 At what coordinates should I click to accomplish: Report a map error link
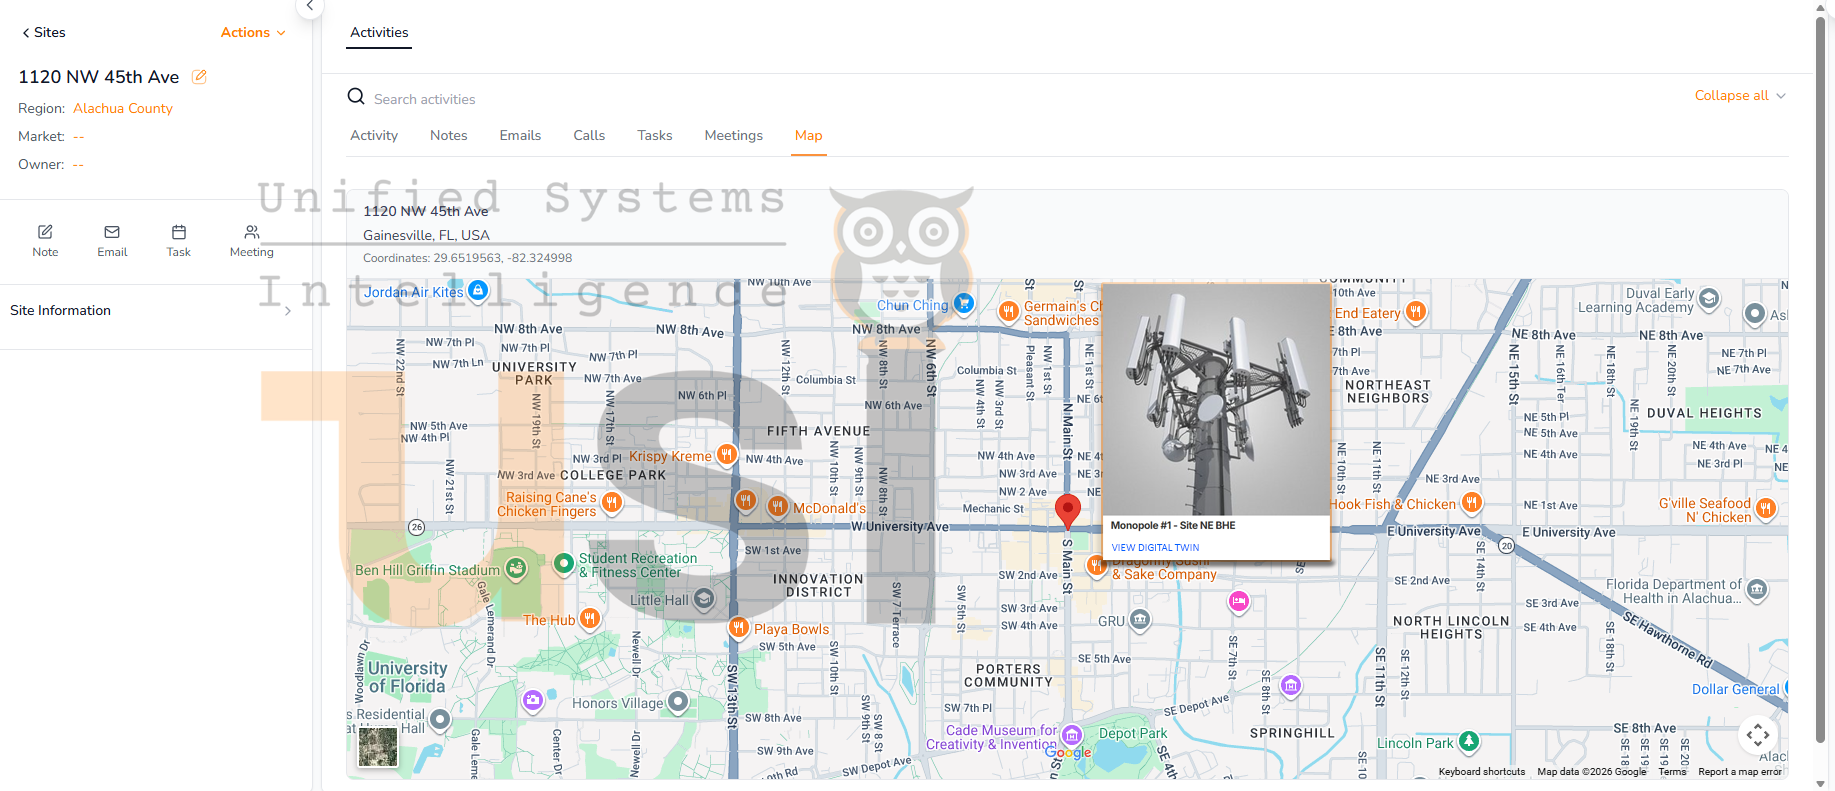point(1740,772)
